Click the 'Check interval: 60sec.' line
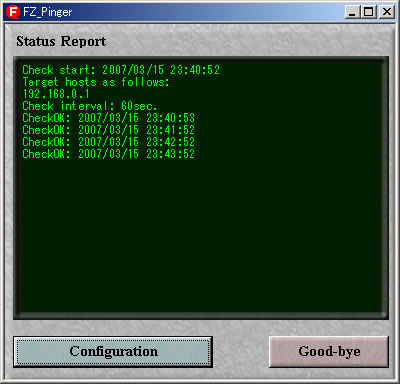The height and width of the screenshot is (384, 400). tap(89, 106)
